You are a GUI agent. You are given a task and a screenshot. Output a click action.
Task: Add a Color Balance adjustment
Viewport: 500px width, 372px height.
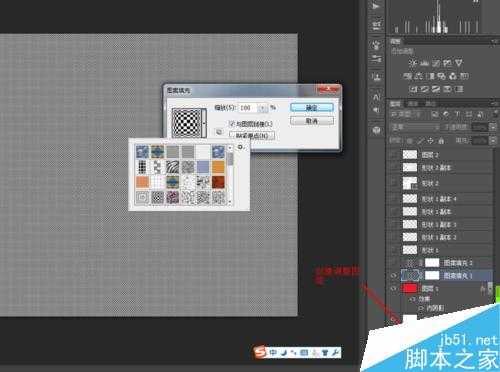coord(419,76)
